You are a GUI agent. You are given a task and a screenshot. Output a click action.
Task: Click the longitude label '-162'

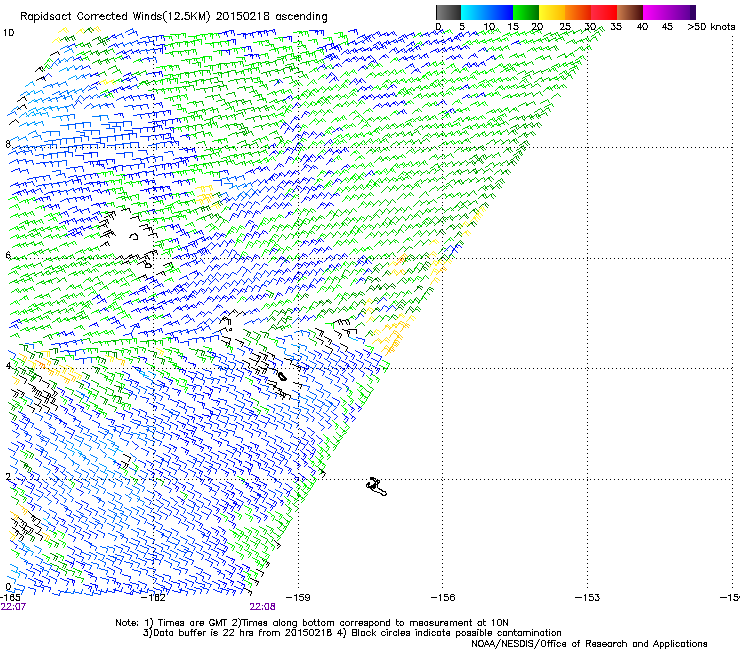coord(154,597)
